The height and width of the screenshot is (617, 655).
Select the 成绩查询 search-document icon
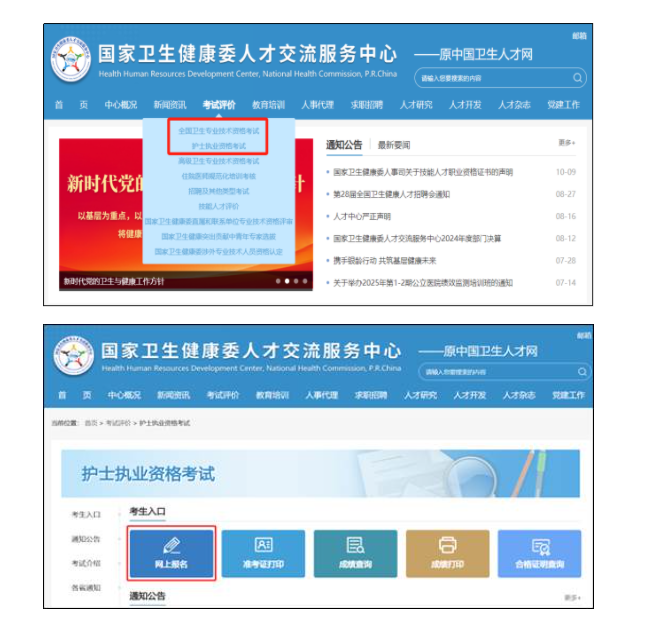[x=355, y=551]
